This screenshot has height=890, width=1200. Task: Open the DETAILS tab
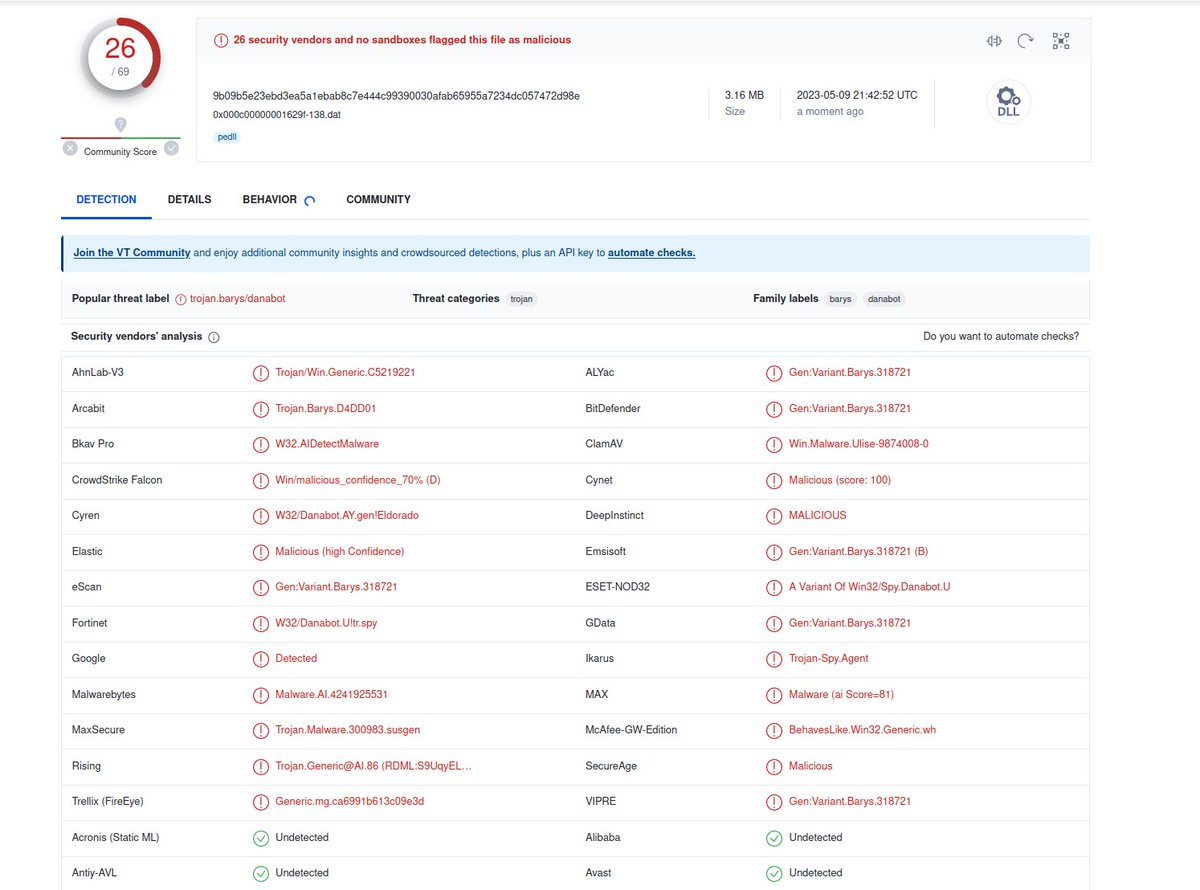click(x=189, y=199)
